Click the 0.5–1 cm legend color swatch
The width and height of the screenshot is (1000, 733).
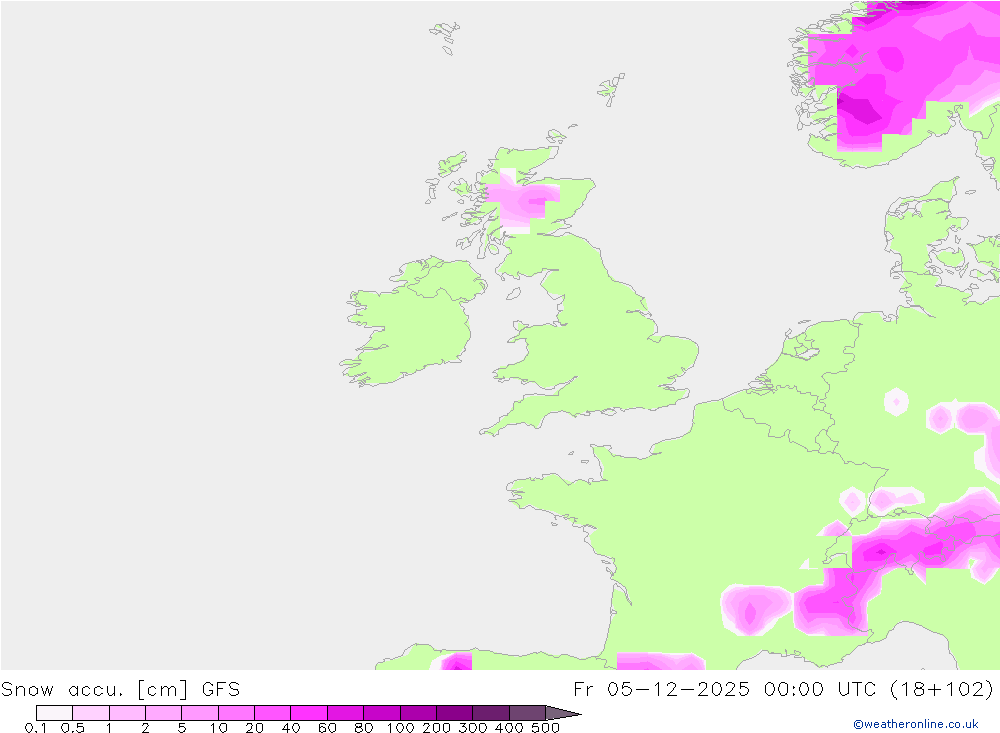pyautogui.click(x=91, y=713)
